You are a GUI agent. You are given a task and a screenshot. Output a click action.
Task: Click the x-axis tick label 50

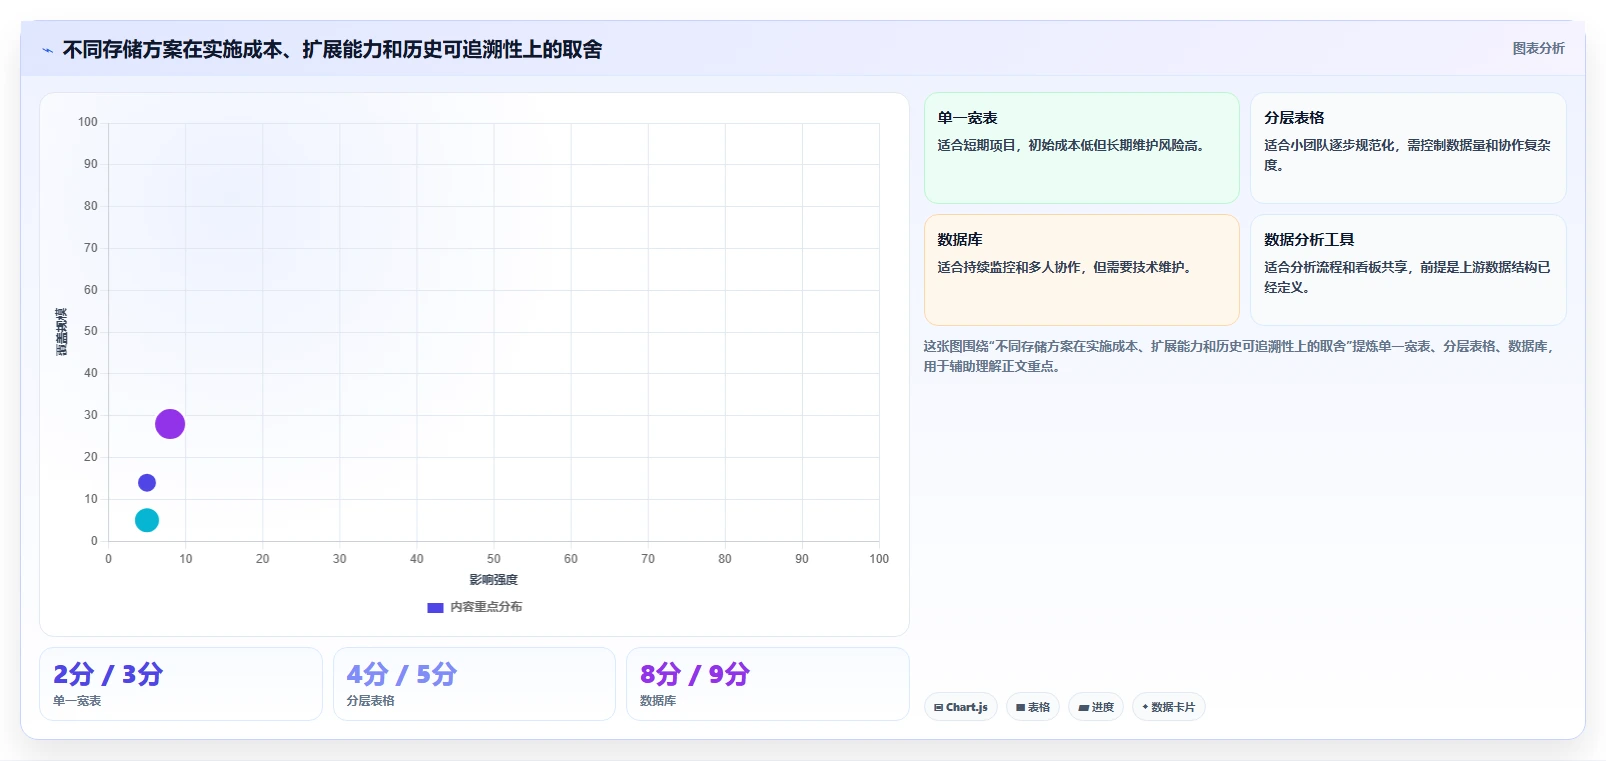tap(494, 559)
